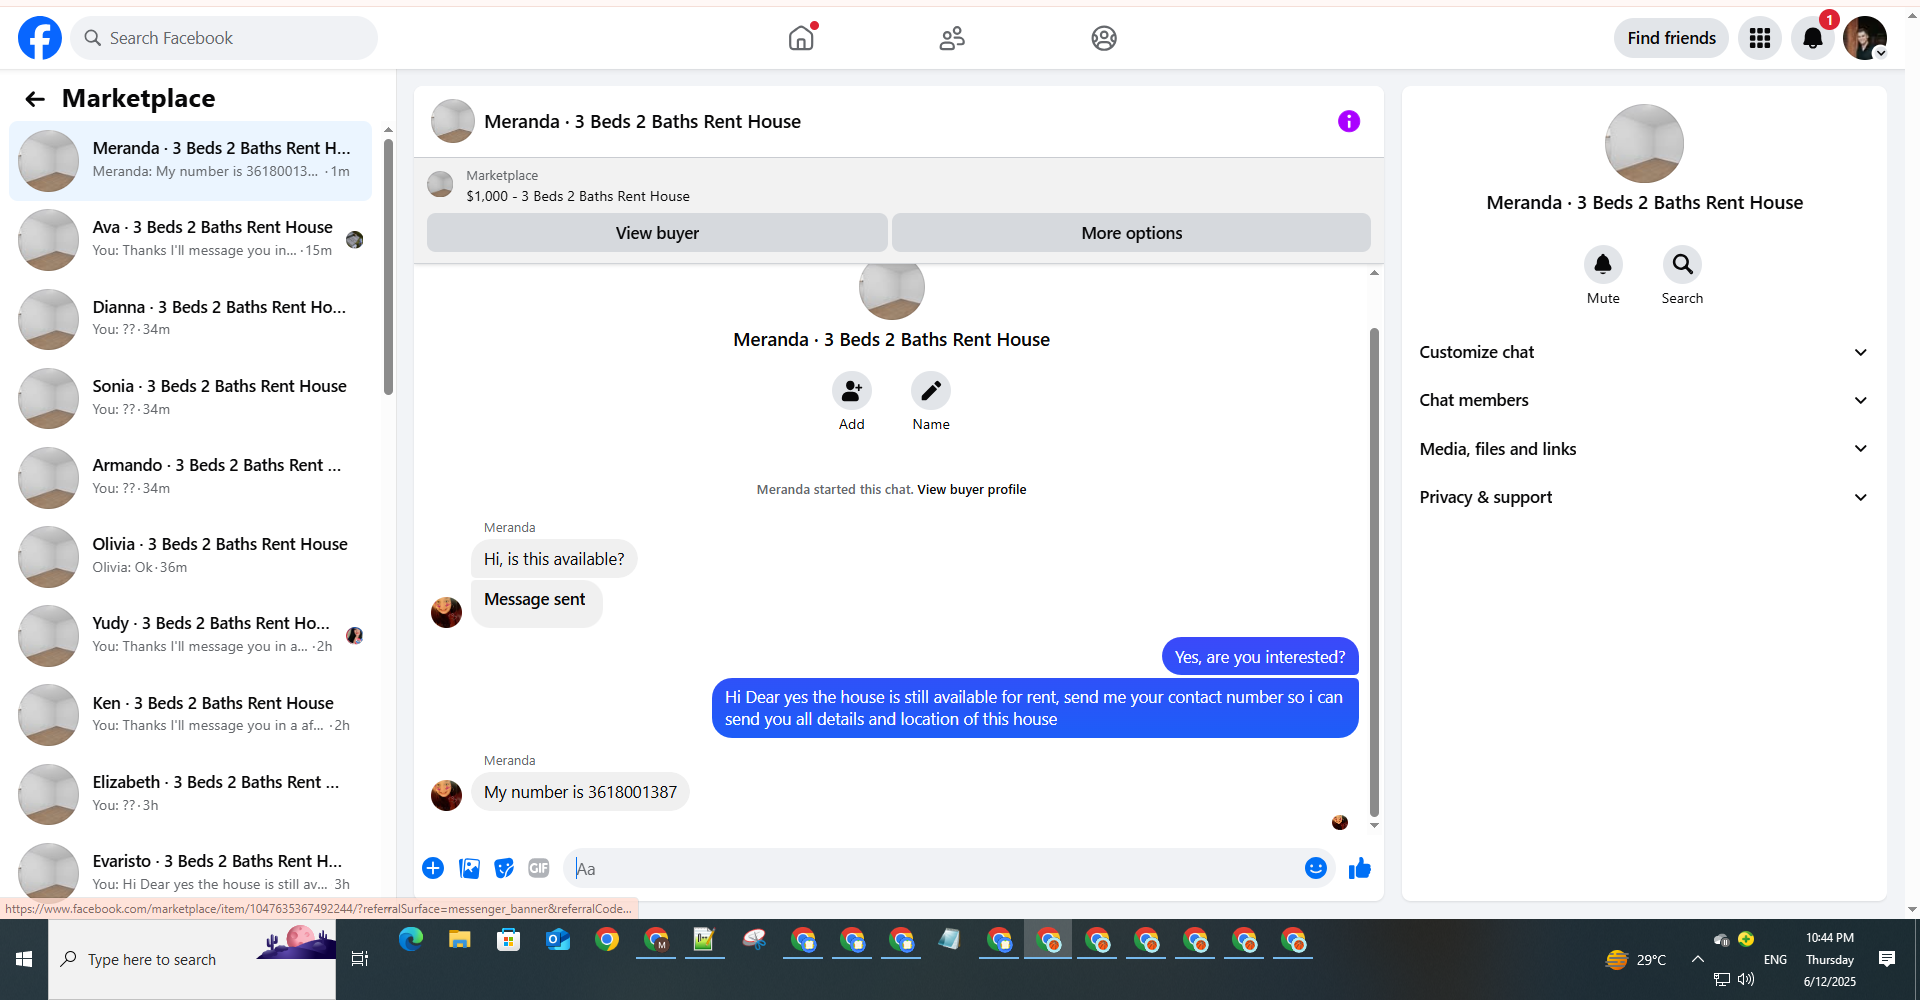Select message 'Yes, are you interested?'
1920x1000 pixels.
coord(1260,657)
